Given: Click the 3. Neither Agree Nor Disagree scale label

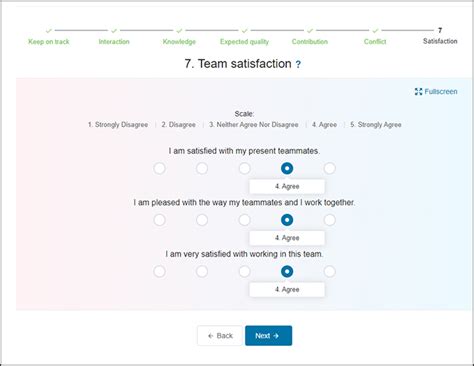Looking at the screenshot, I should 254,125.
